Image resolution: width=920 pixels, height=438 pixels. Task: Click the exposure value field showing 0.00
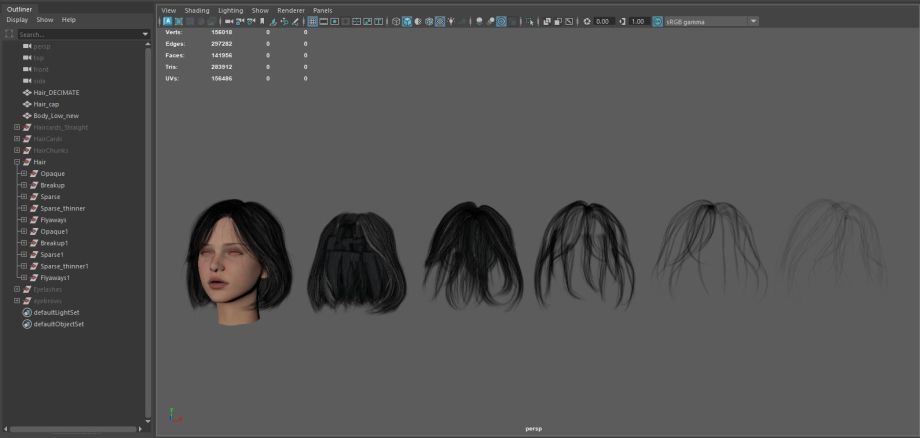pos(603,21)
